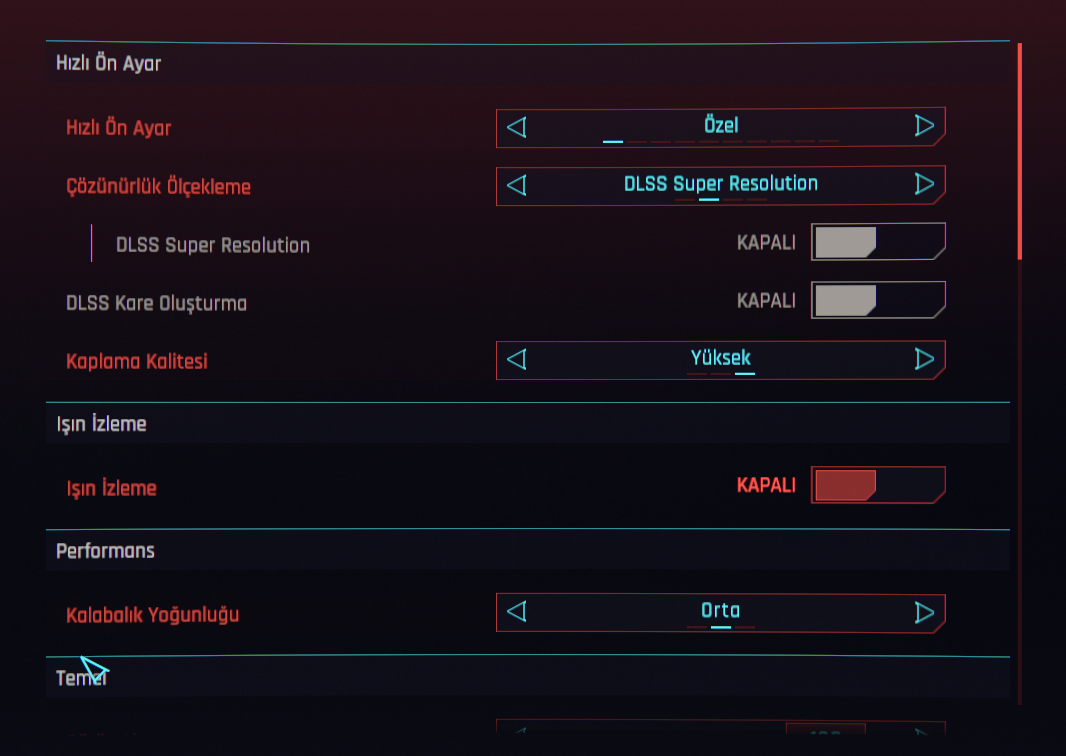Lower Kalabalık Yoğunluğu using left arrow
The image size is (1066, 756).
[517, 612]
